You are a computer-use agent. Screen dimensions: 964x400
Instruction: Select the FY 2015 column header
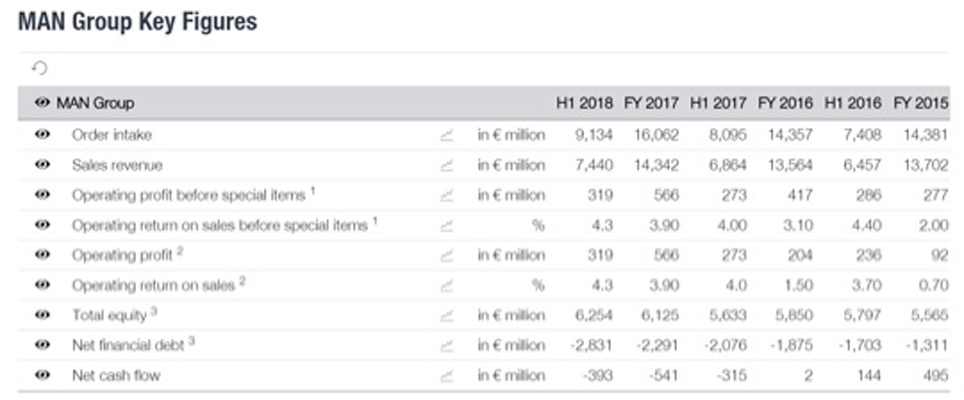pyautogui.click(x=920, y=103)
